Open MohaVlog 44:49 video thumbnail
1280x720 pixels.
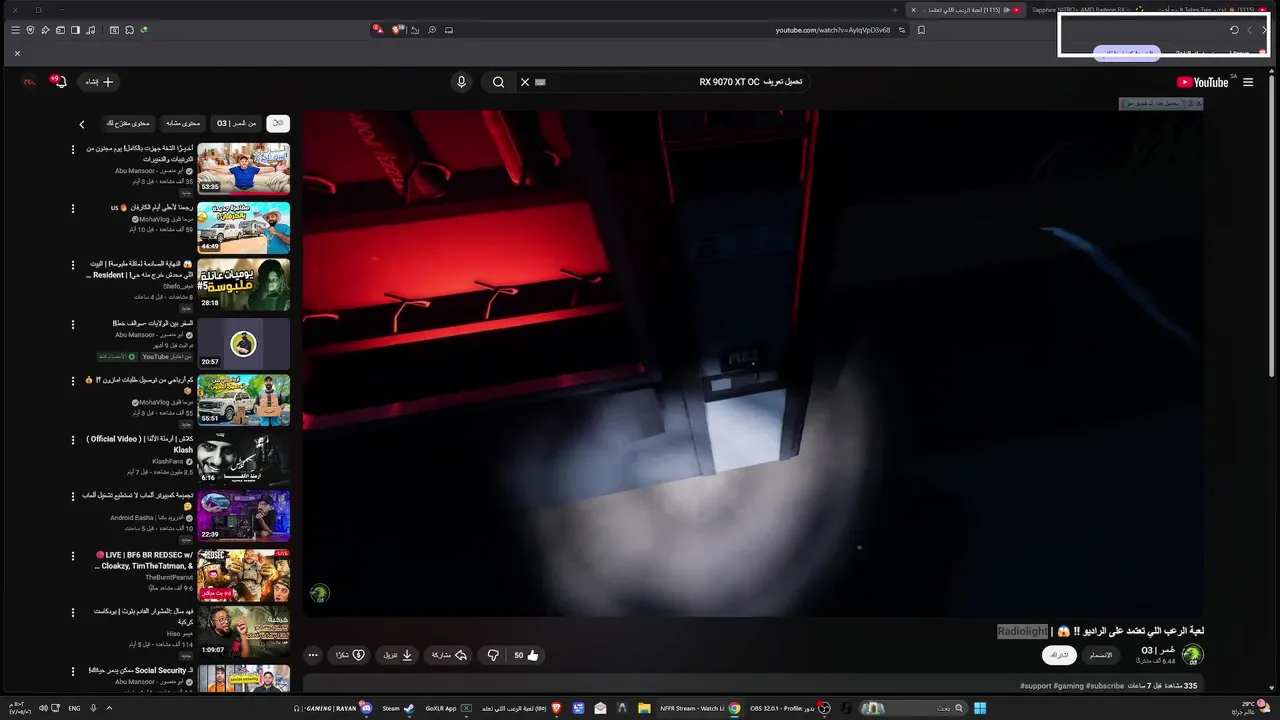tap(243, 227)
